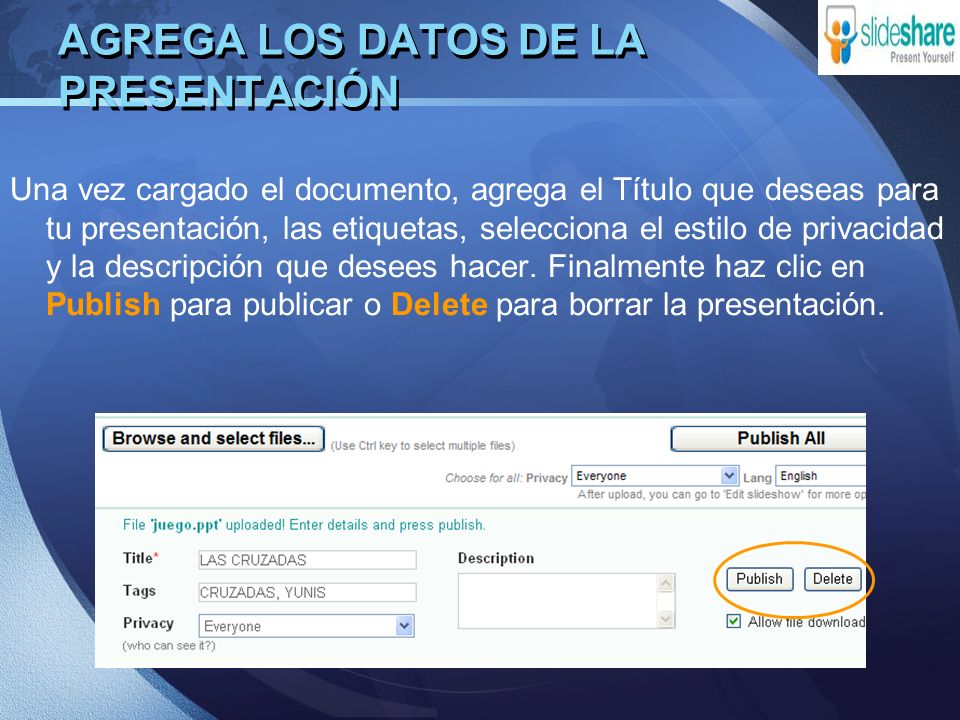Image resolution: width=960 pixels, height=720 pixels.
Task: Click the orange 'Publish' word in paragraph
Action: 103,304
